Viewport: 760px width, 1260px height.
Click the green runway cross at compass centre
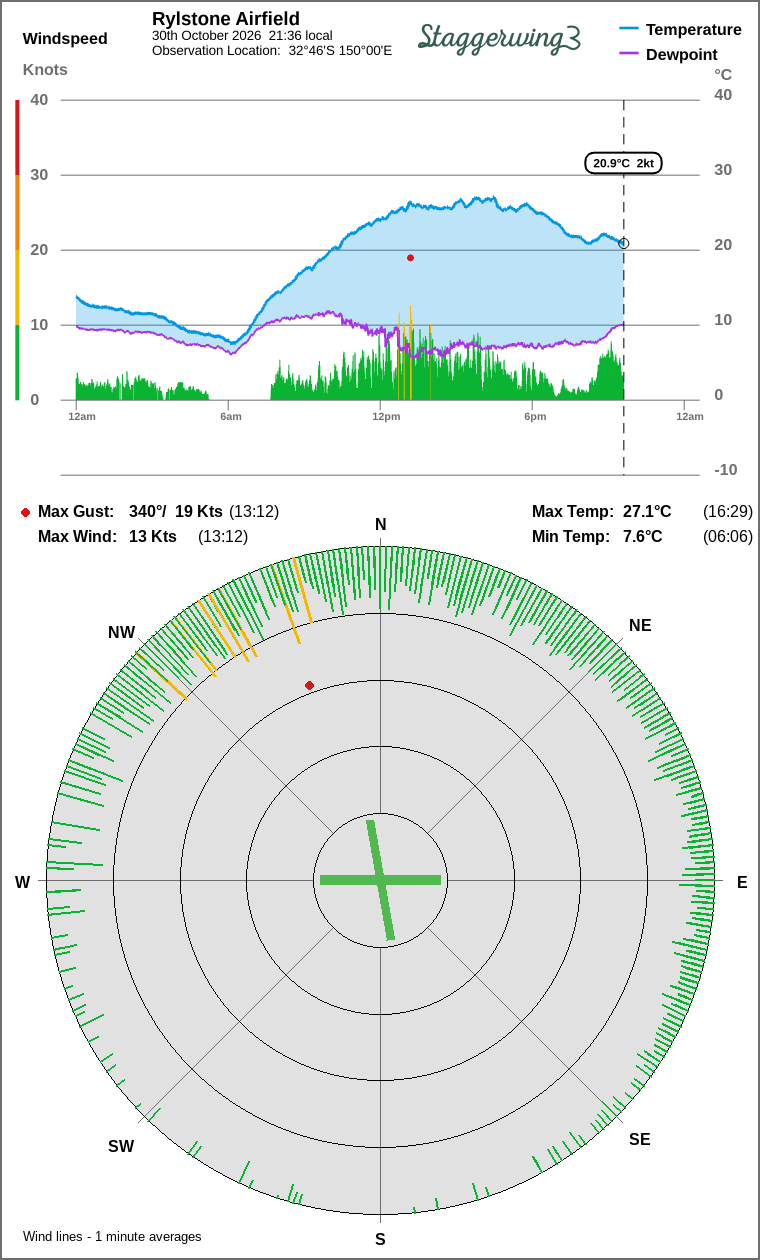(x=380, y=880)
